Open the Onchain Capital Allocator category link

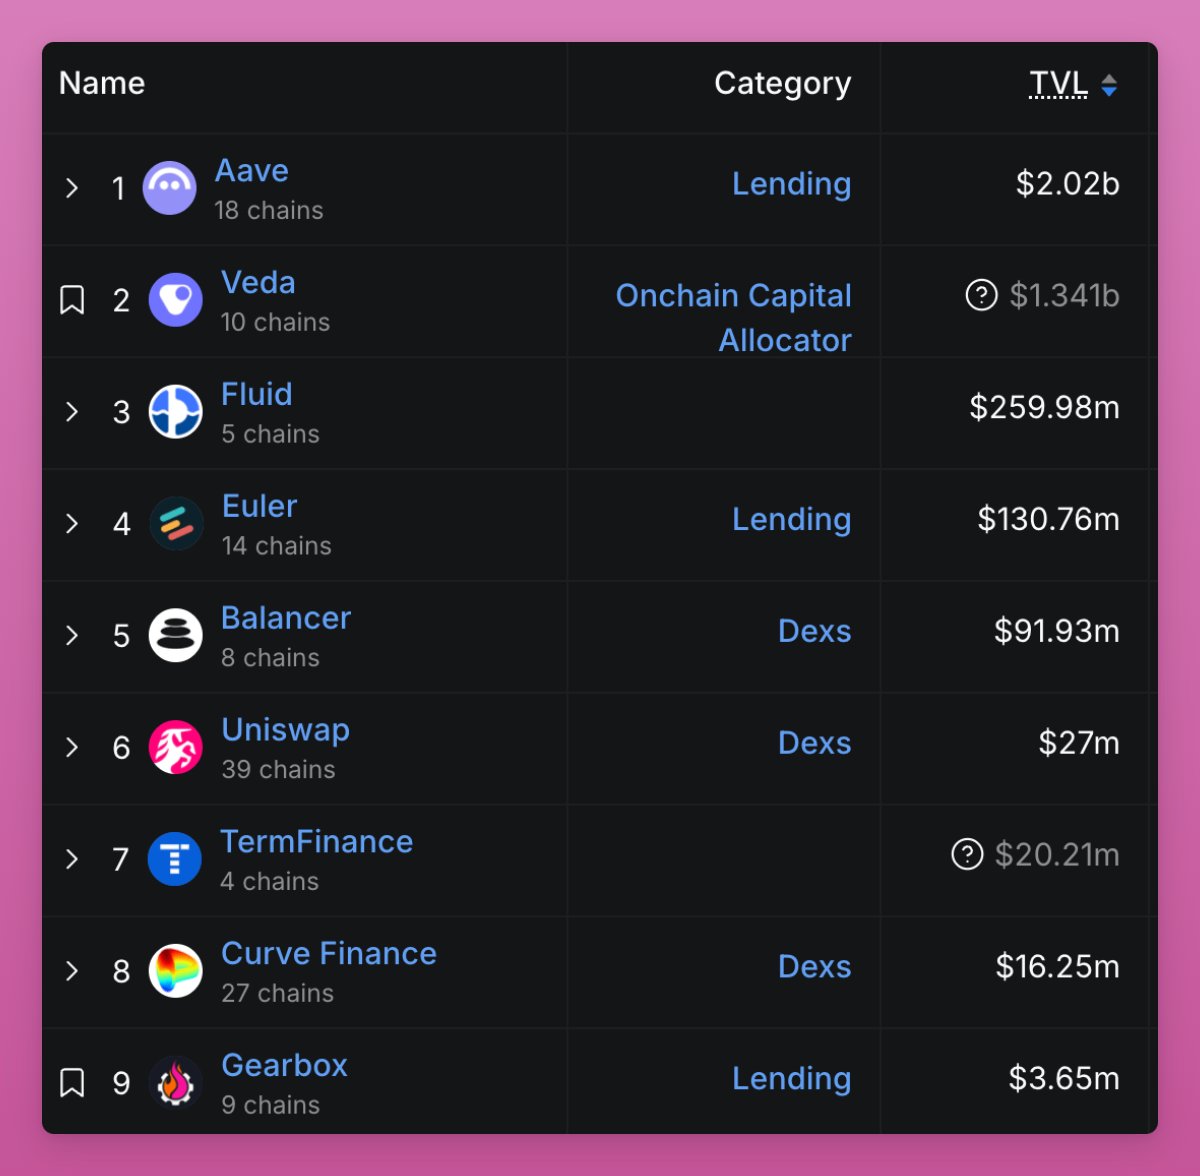734,317
